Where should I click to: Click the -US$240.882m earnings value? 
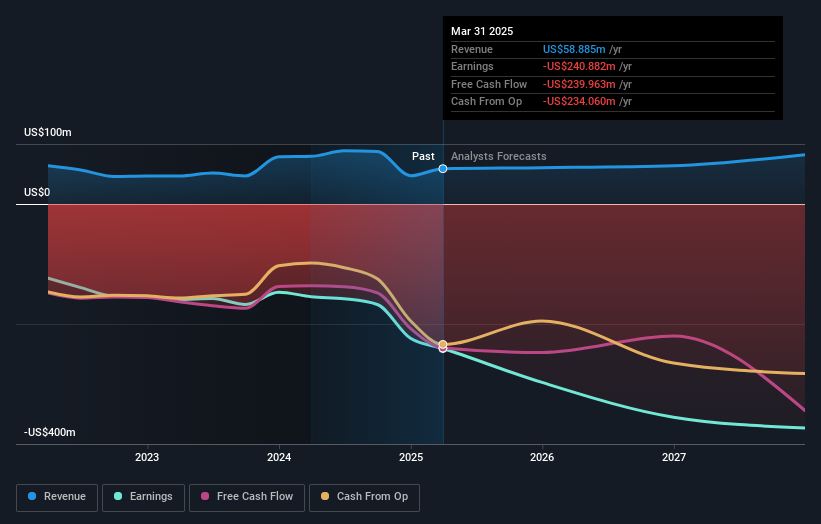pos(579,66)
